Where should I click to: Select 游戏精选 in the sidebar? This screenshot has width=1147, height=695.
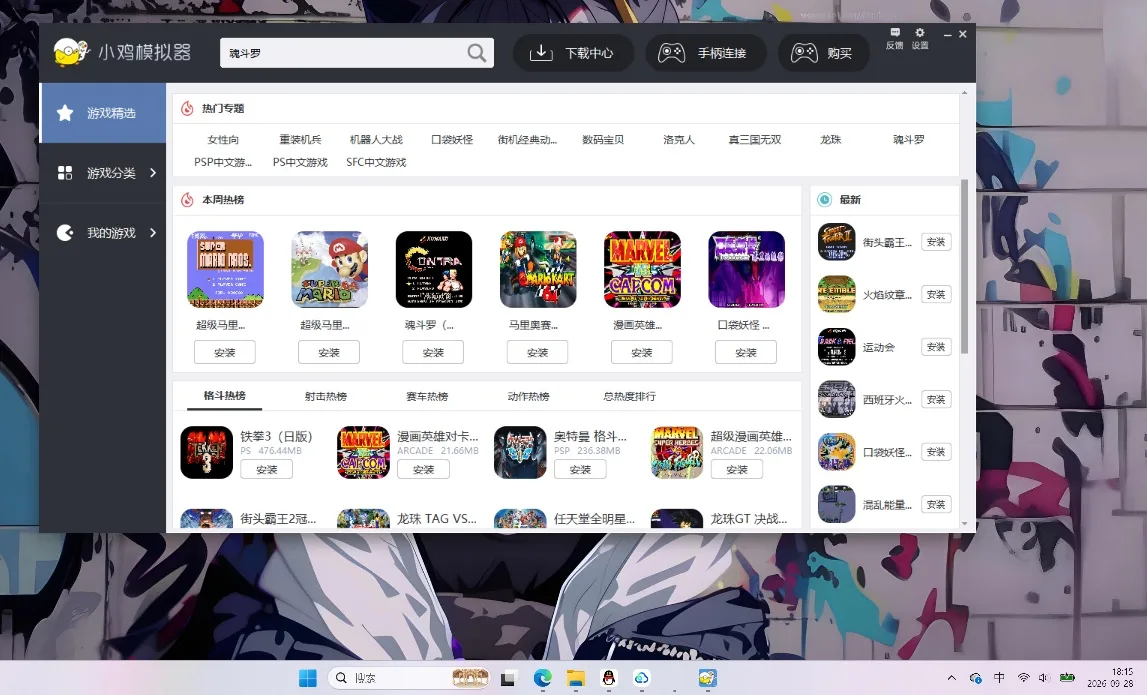(103, 113)
